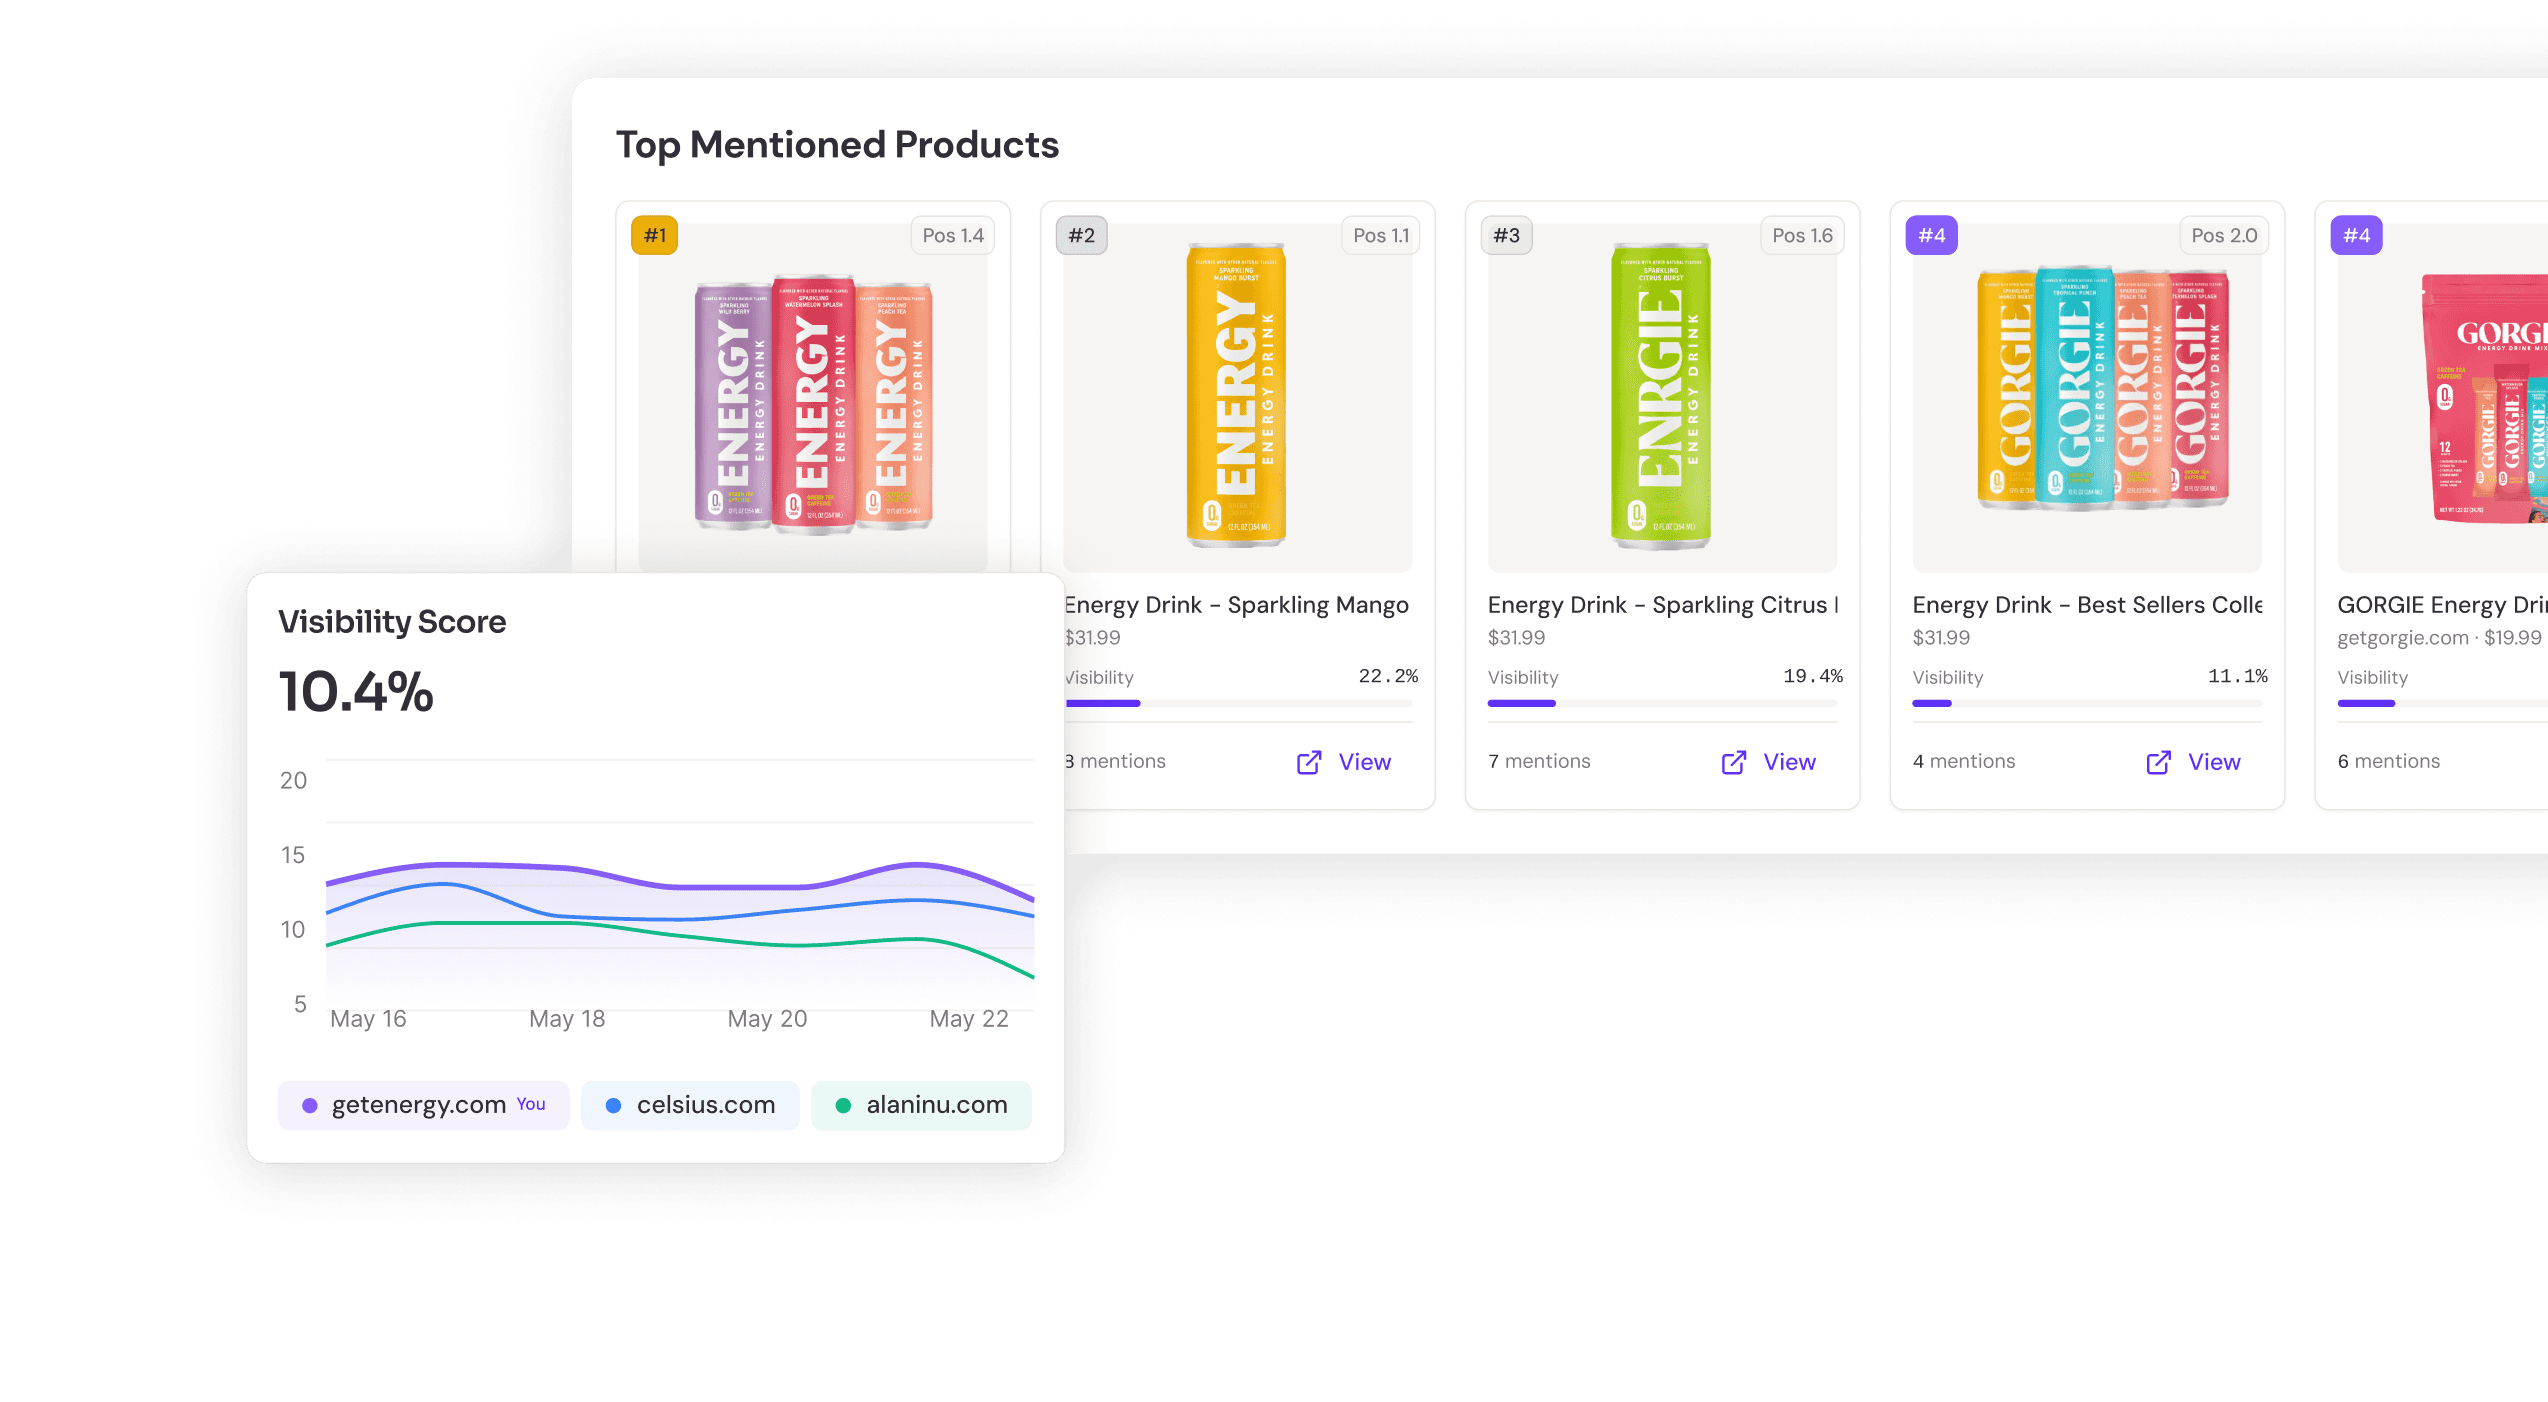This screenshot has height=1402, width=2548.
Task: Open the external-link icon on the Sparkling Citrus card
Action: (x=1734, y=762)
